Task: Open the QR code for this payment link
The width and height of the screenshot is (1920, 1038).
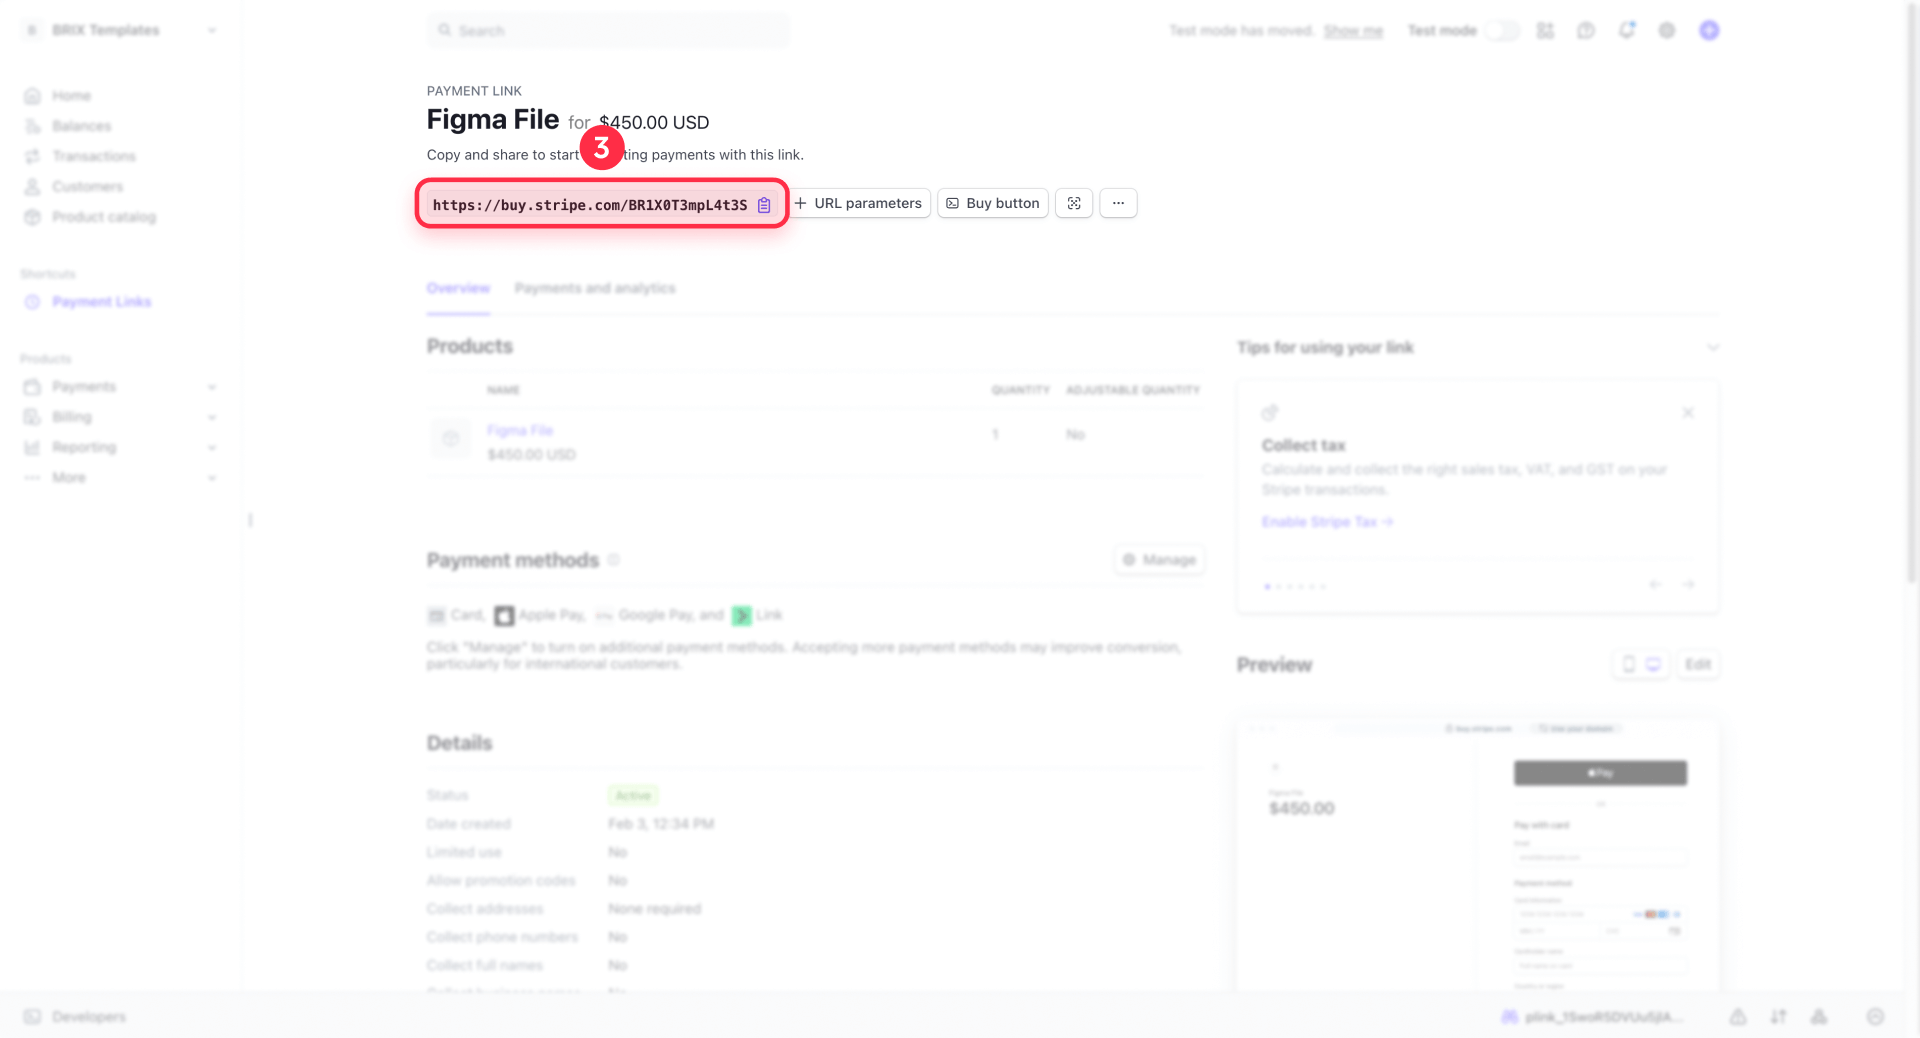Action: point(1074,203)
